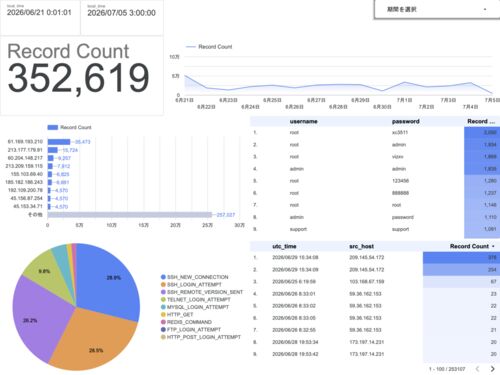The width and height of the screenshot is (500, 375).
Task: Sort by Record Count column arrow
Action: point(493,246)
